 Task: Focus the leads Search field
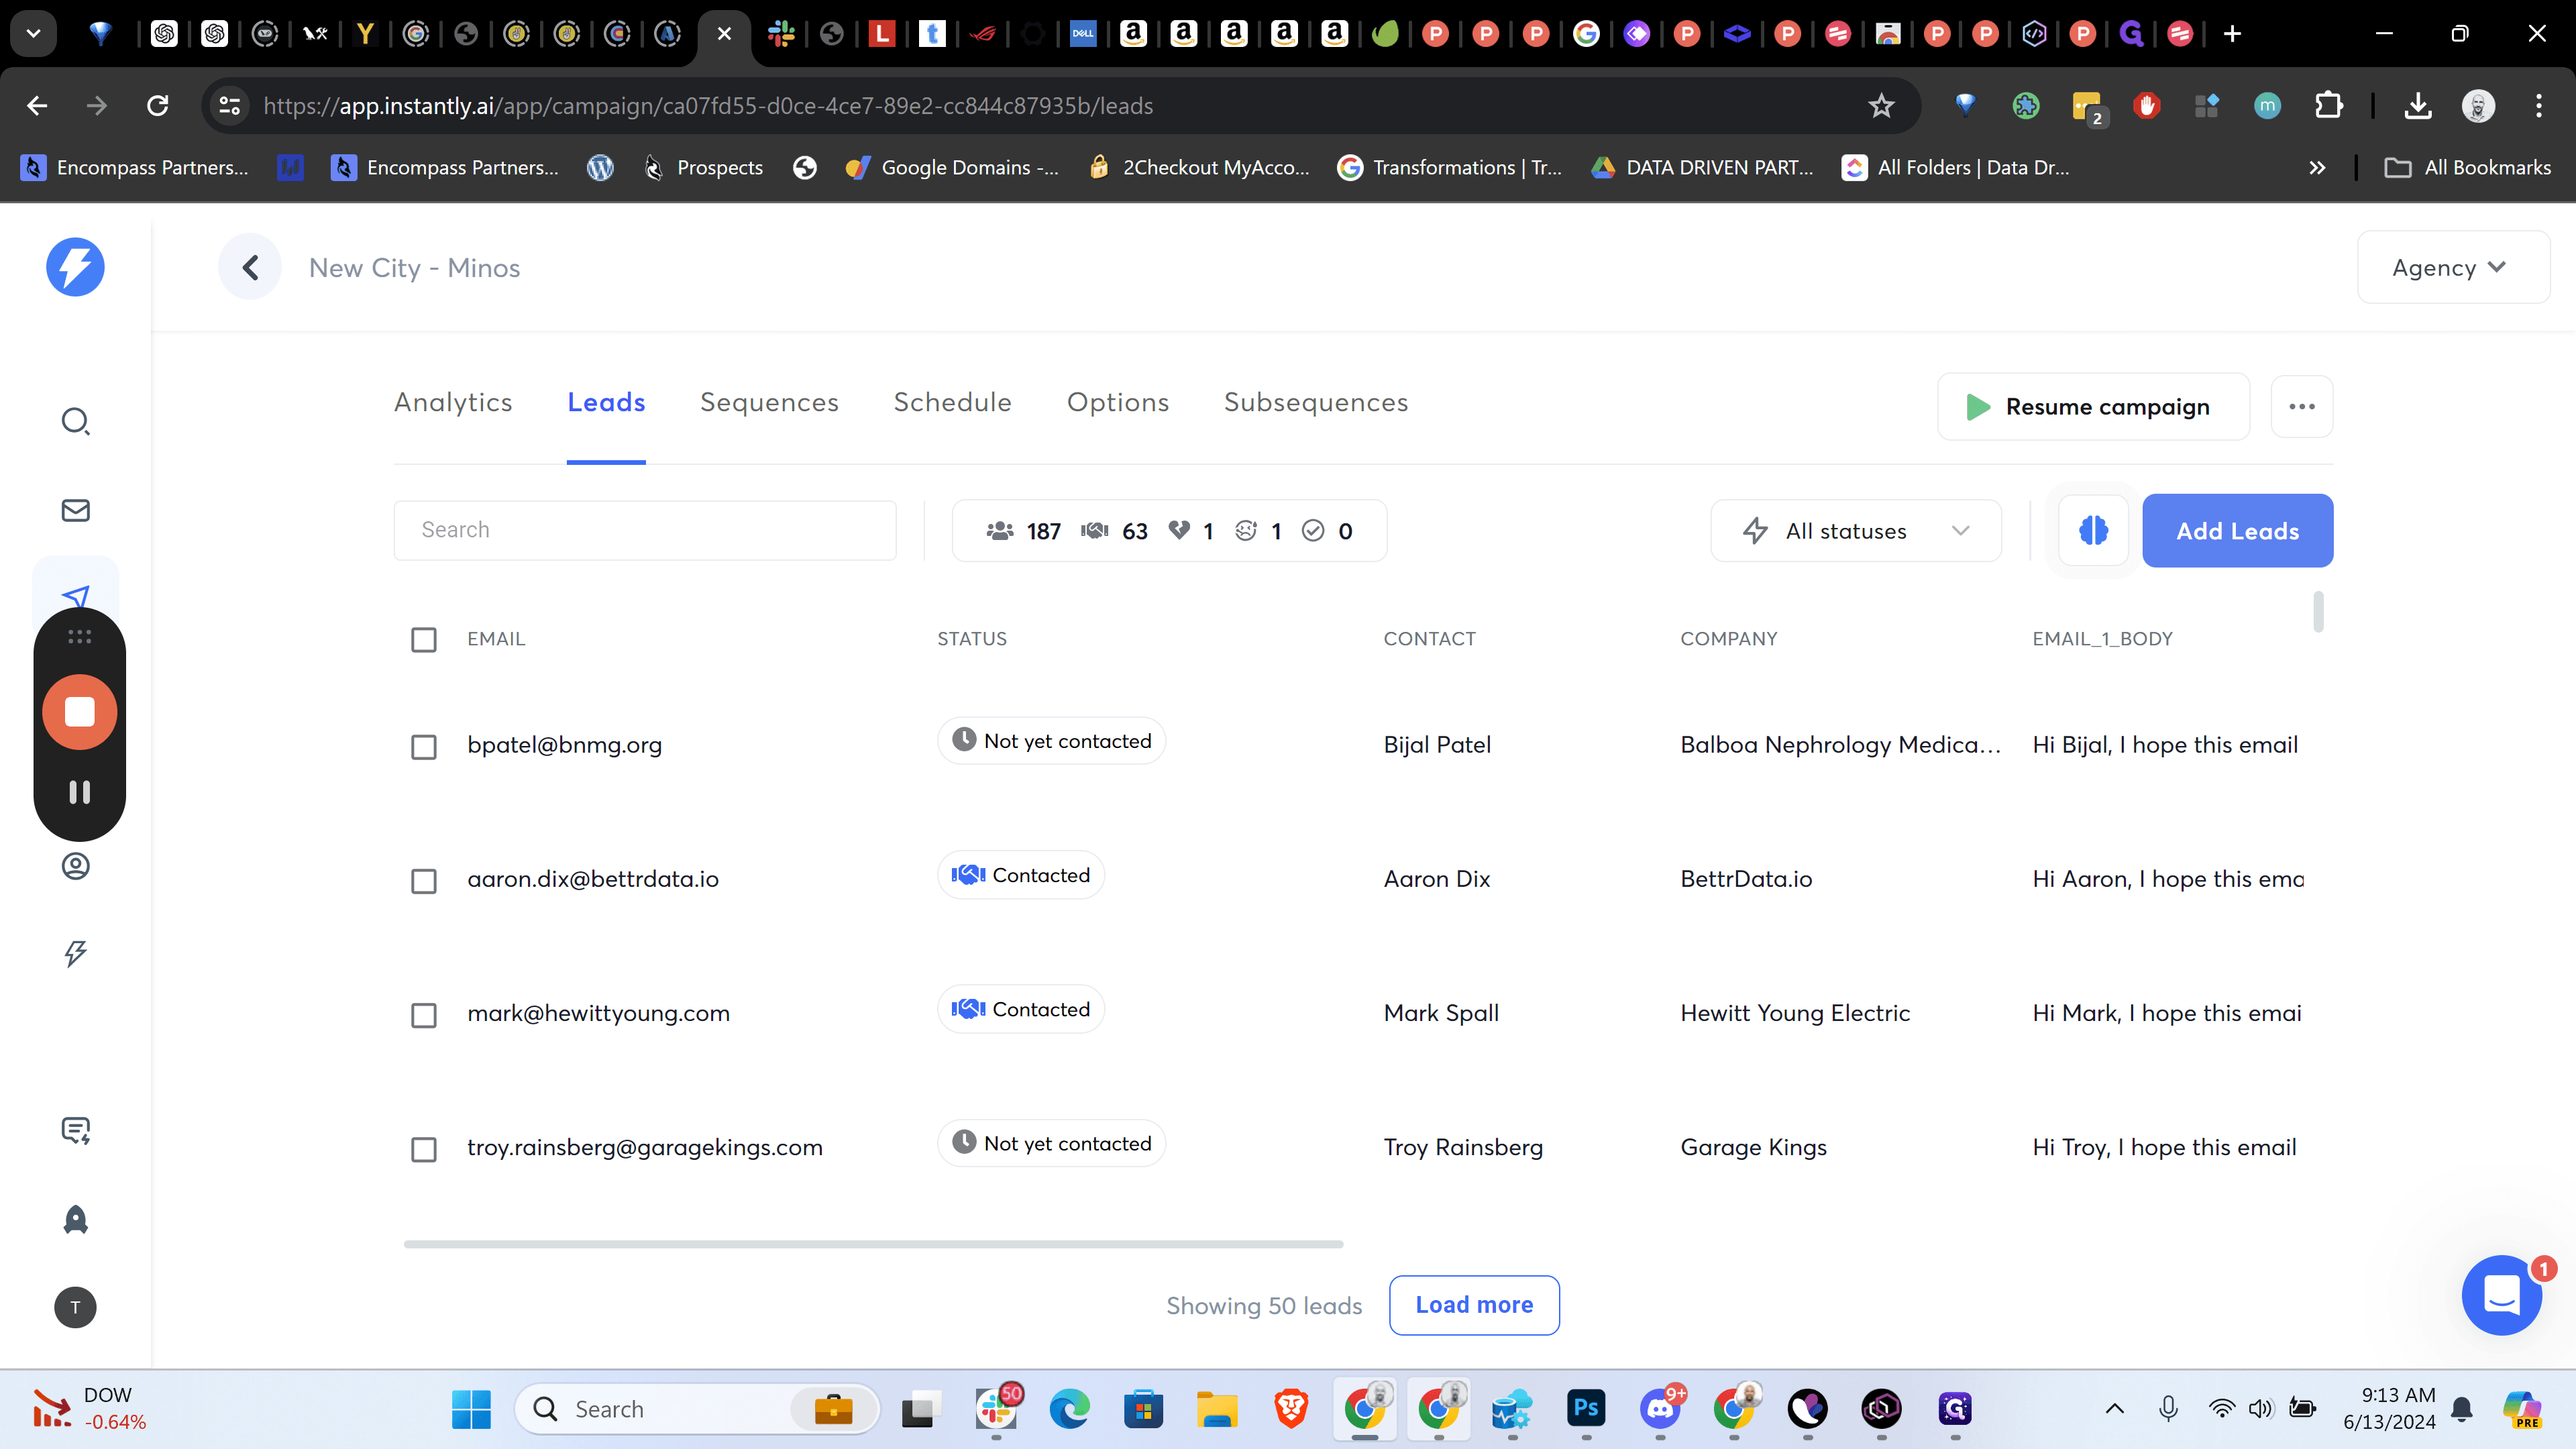tap(645, 530)
